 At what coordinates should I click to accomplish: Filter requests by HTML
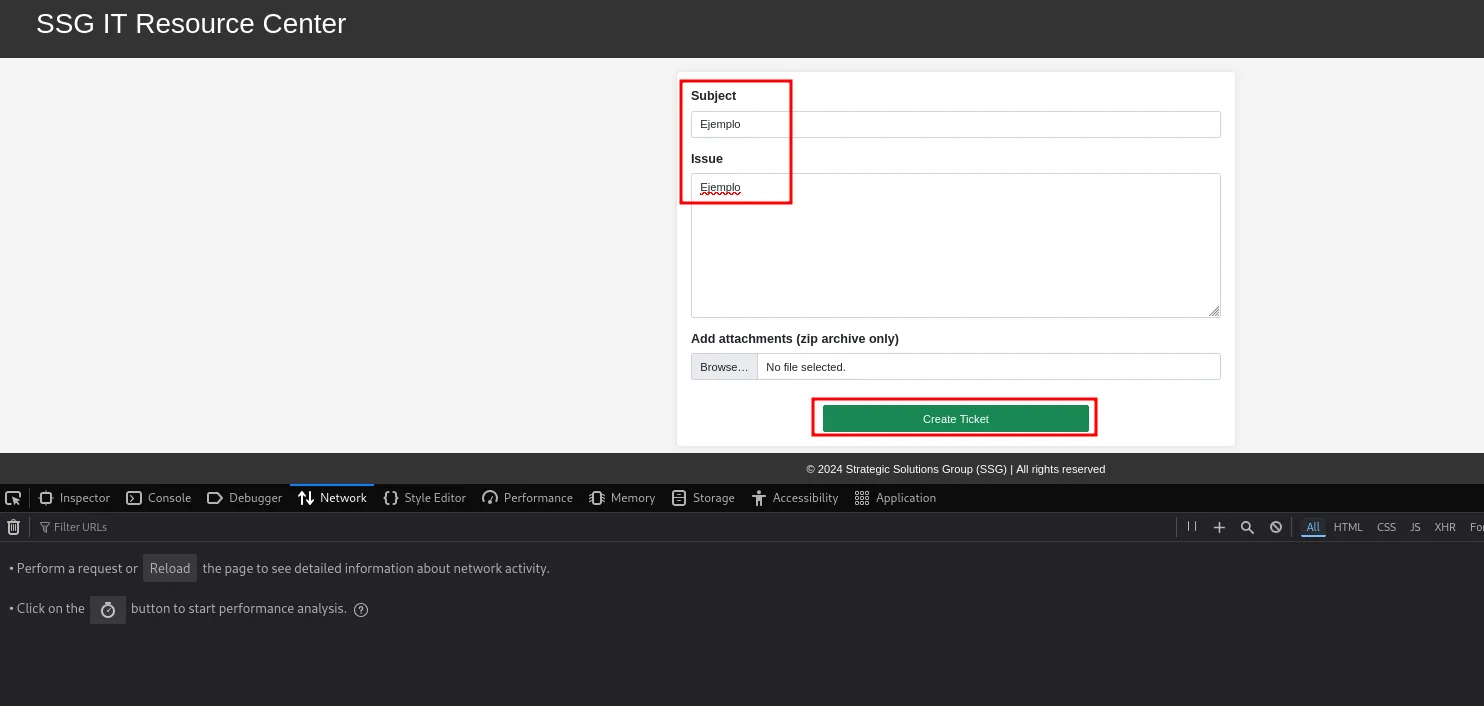pos(1348,527)
